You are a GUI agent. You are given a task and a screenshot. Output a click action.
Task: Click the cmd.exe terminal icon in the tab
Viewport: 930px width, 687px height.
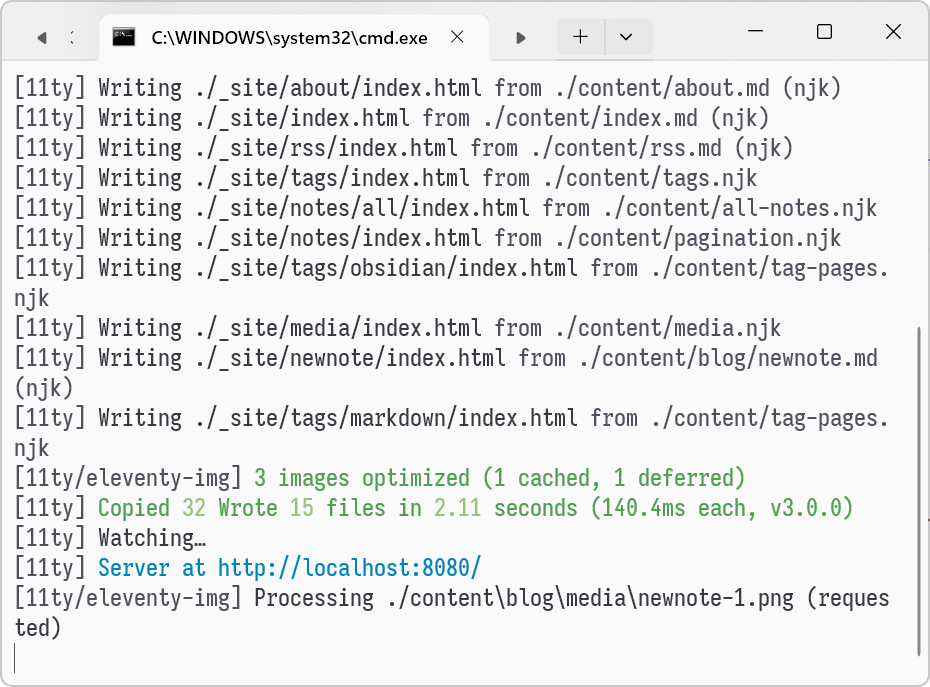(x=124, y=37)
